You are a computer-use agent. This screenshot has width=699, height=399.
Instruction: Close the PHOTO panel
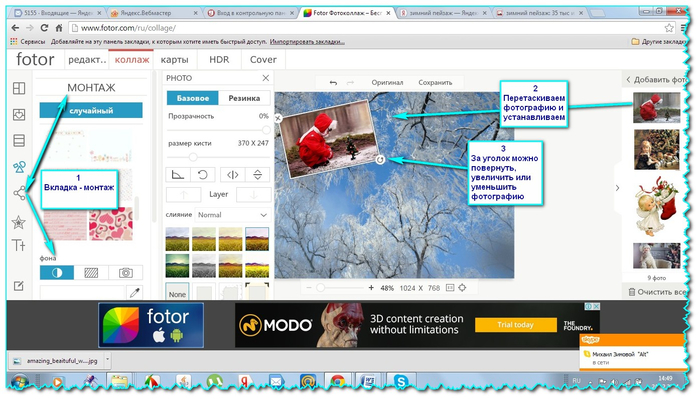tap(266, 78)
